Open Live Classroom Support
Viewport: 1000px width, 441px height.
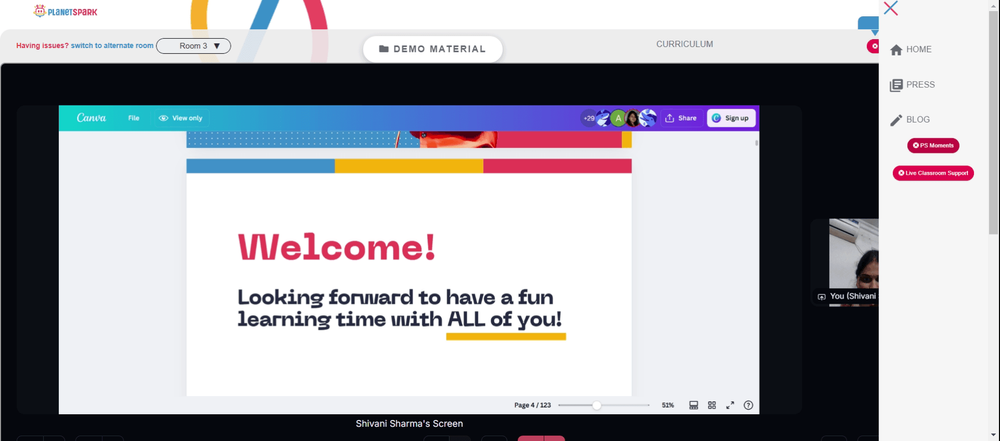coord(933,173)
